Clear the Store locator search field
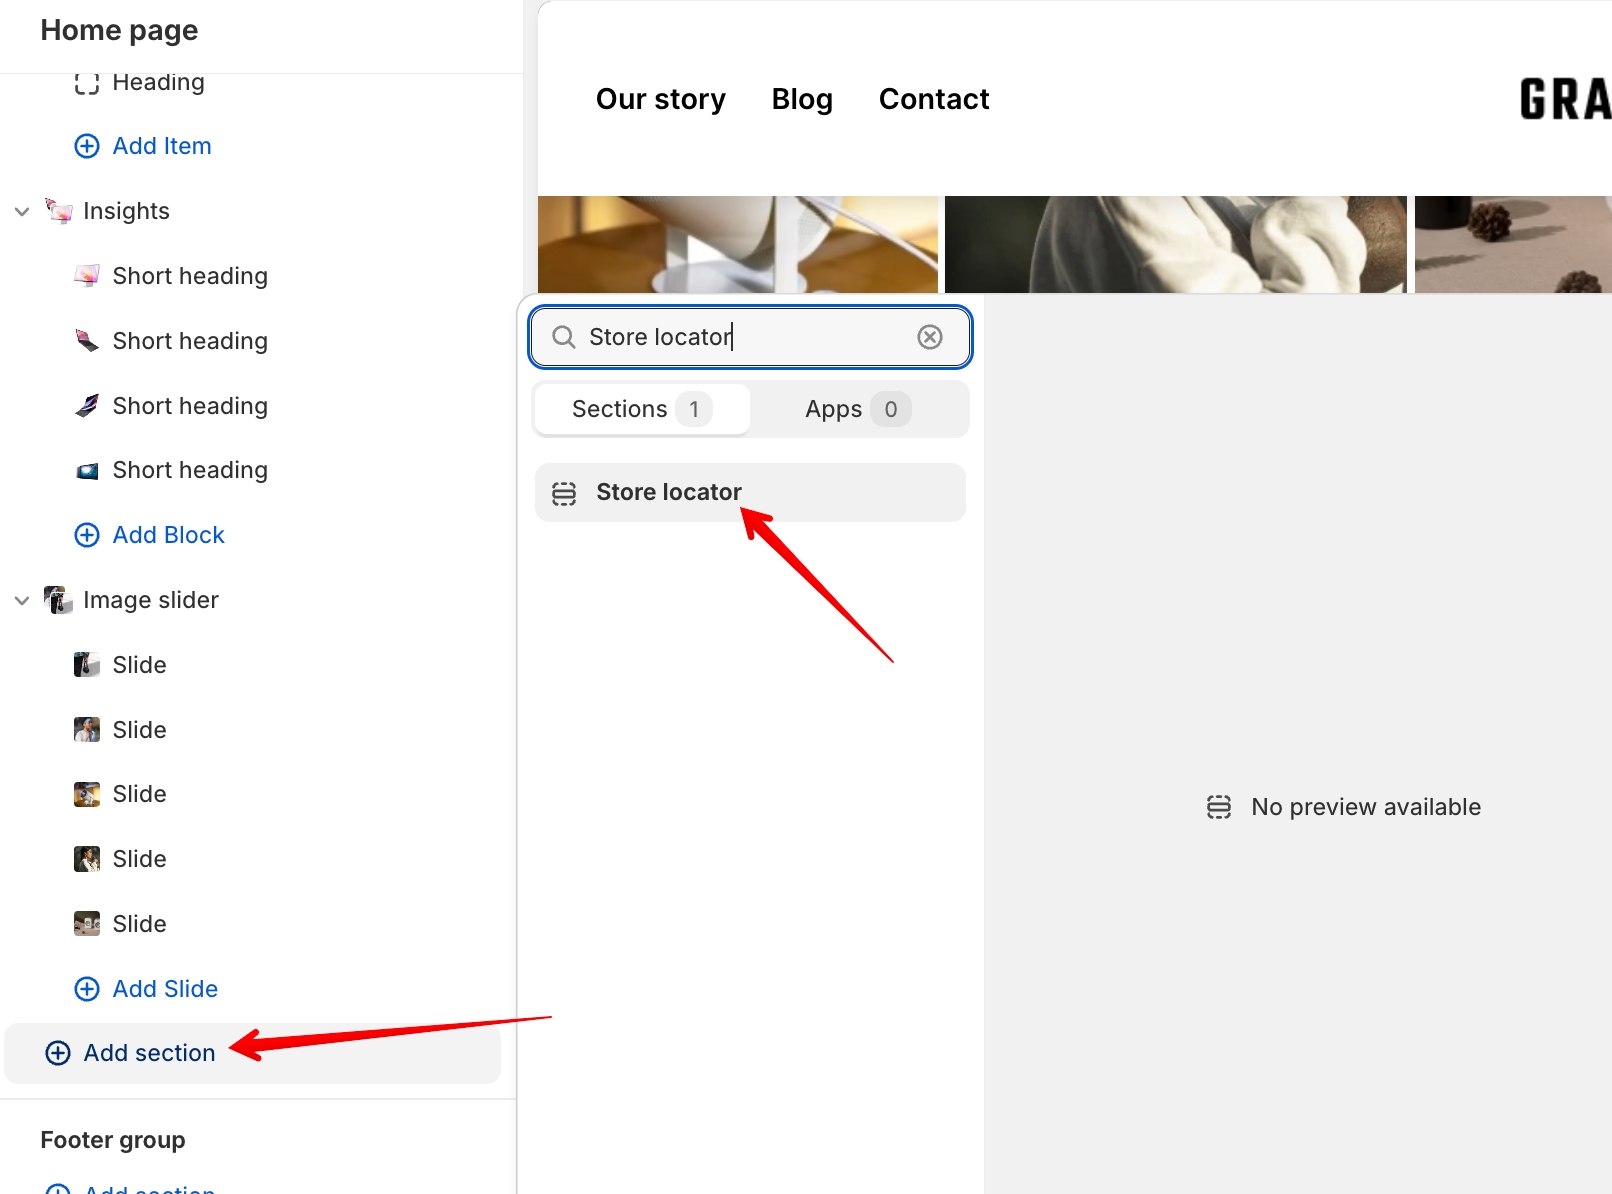 coord(929,337)
